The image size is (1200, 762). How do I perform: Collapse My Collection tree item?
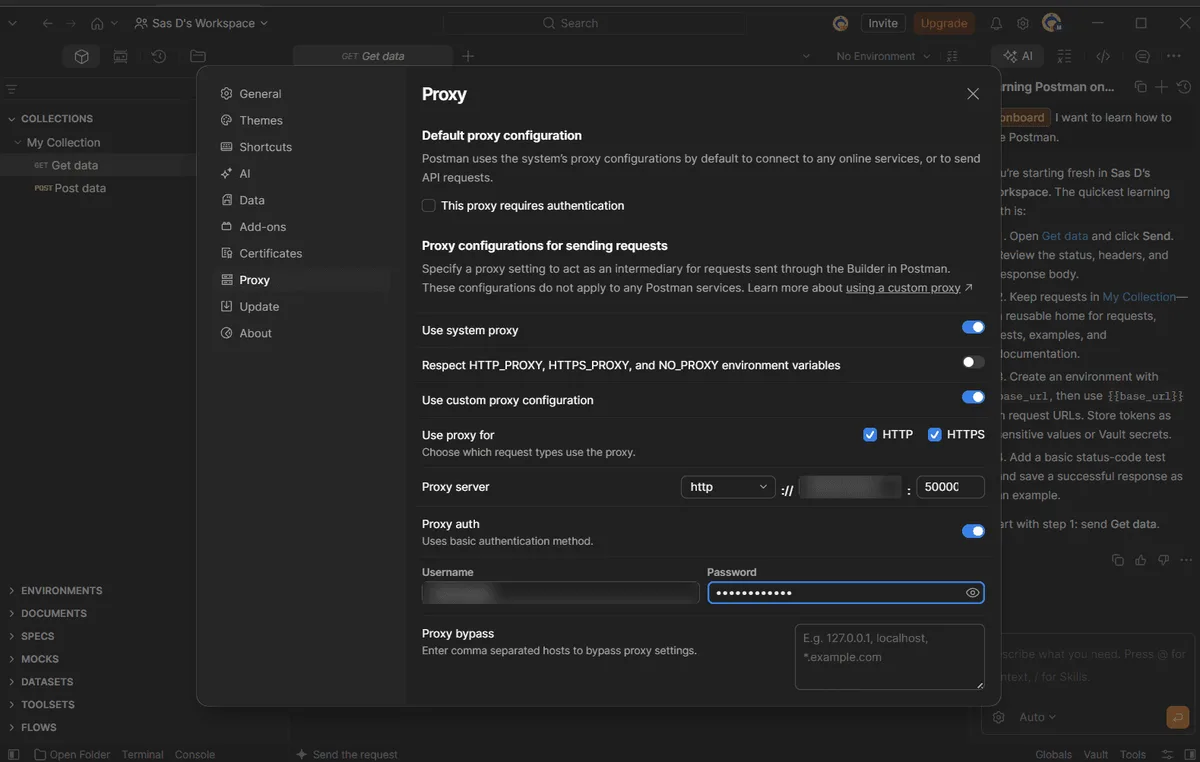click(x=16, y=143)
